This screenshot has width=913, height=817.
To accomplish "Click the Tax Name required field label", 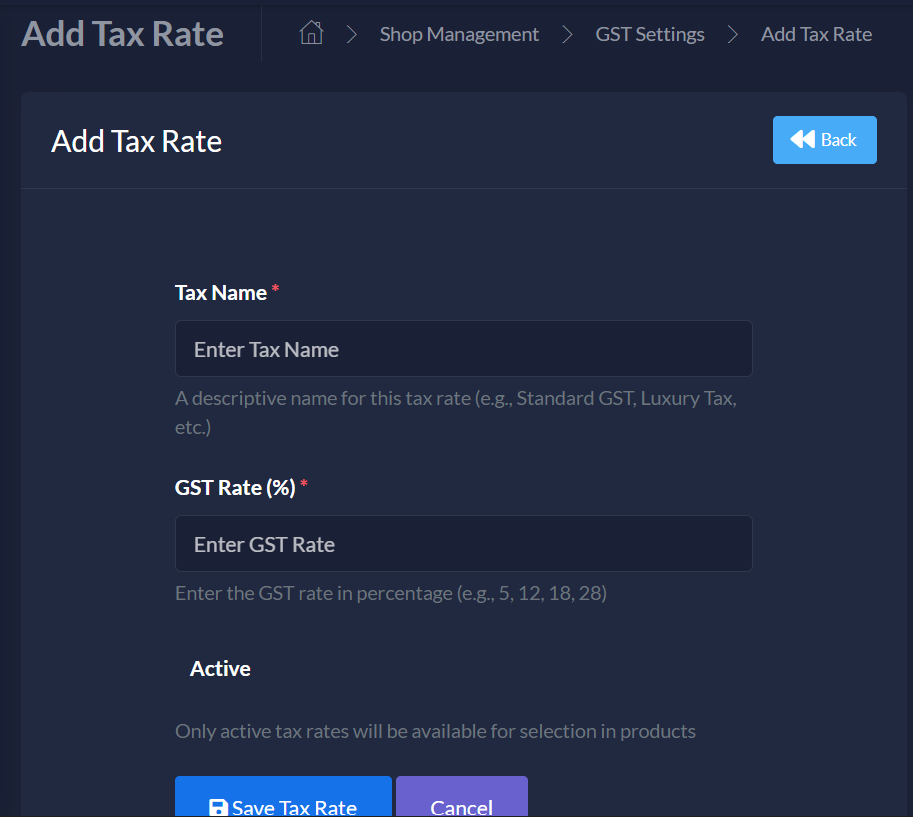I will 220,292.
